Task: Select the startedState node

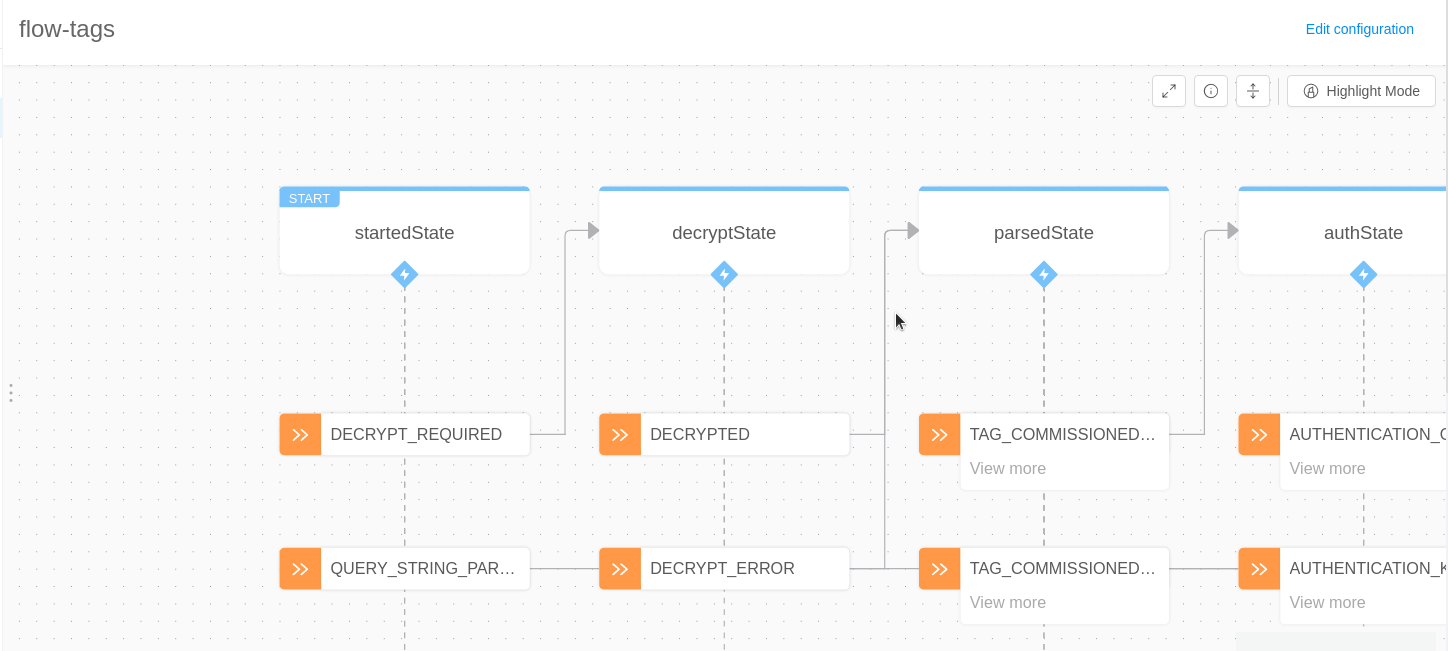Action: point(404,233)
